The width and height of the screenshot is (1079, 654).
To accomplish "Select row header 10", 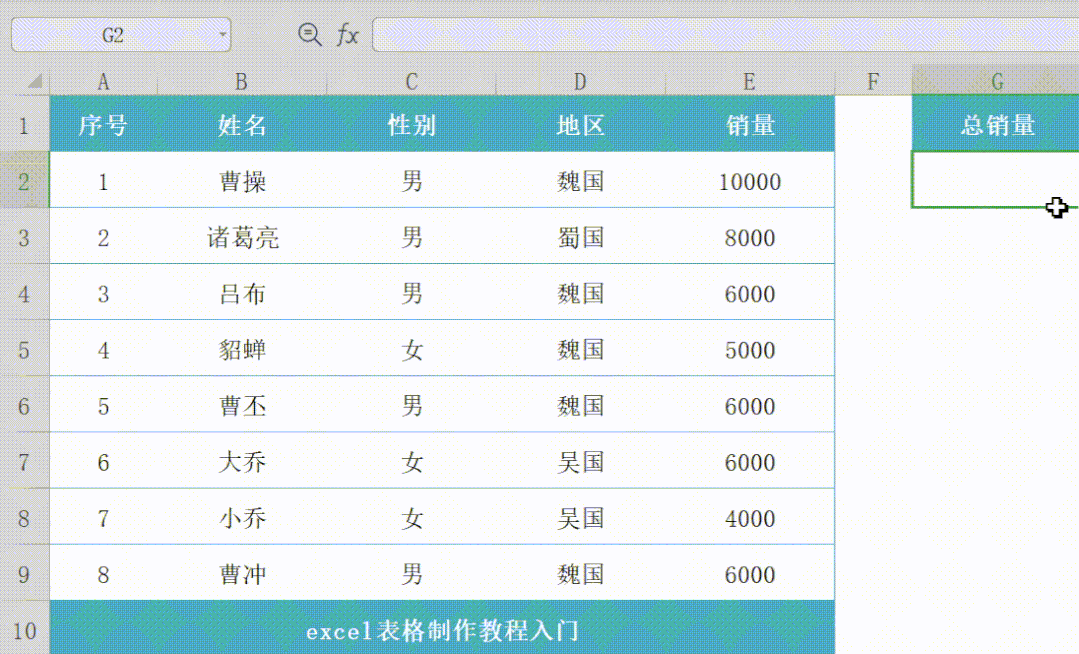I will click(x=25, y=630).
